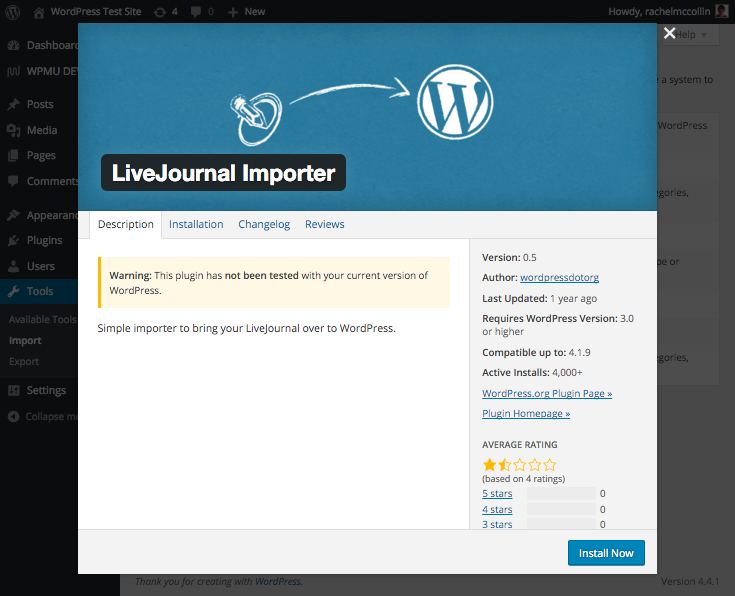The height and width of the screenshot is (596, 735).
Task: Click the updates icon showing 4
Action: (160, 12)
